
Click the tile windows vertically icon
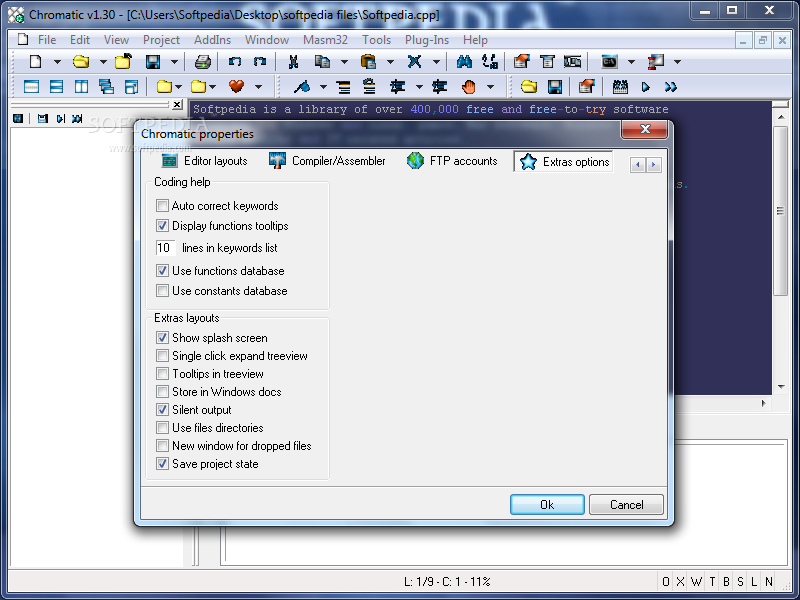click(x=81, y=87)
